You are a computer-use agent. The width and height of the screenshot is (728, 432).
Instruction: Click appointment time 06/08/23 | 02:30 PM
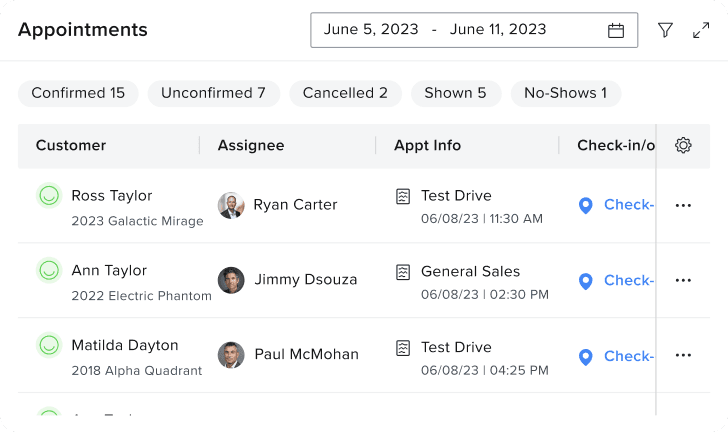[x=485, y=295]
